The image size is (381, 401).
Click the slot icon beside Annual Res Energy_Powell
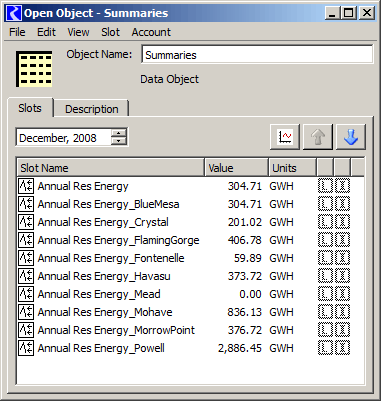(x=26, y=348)
